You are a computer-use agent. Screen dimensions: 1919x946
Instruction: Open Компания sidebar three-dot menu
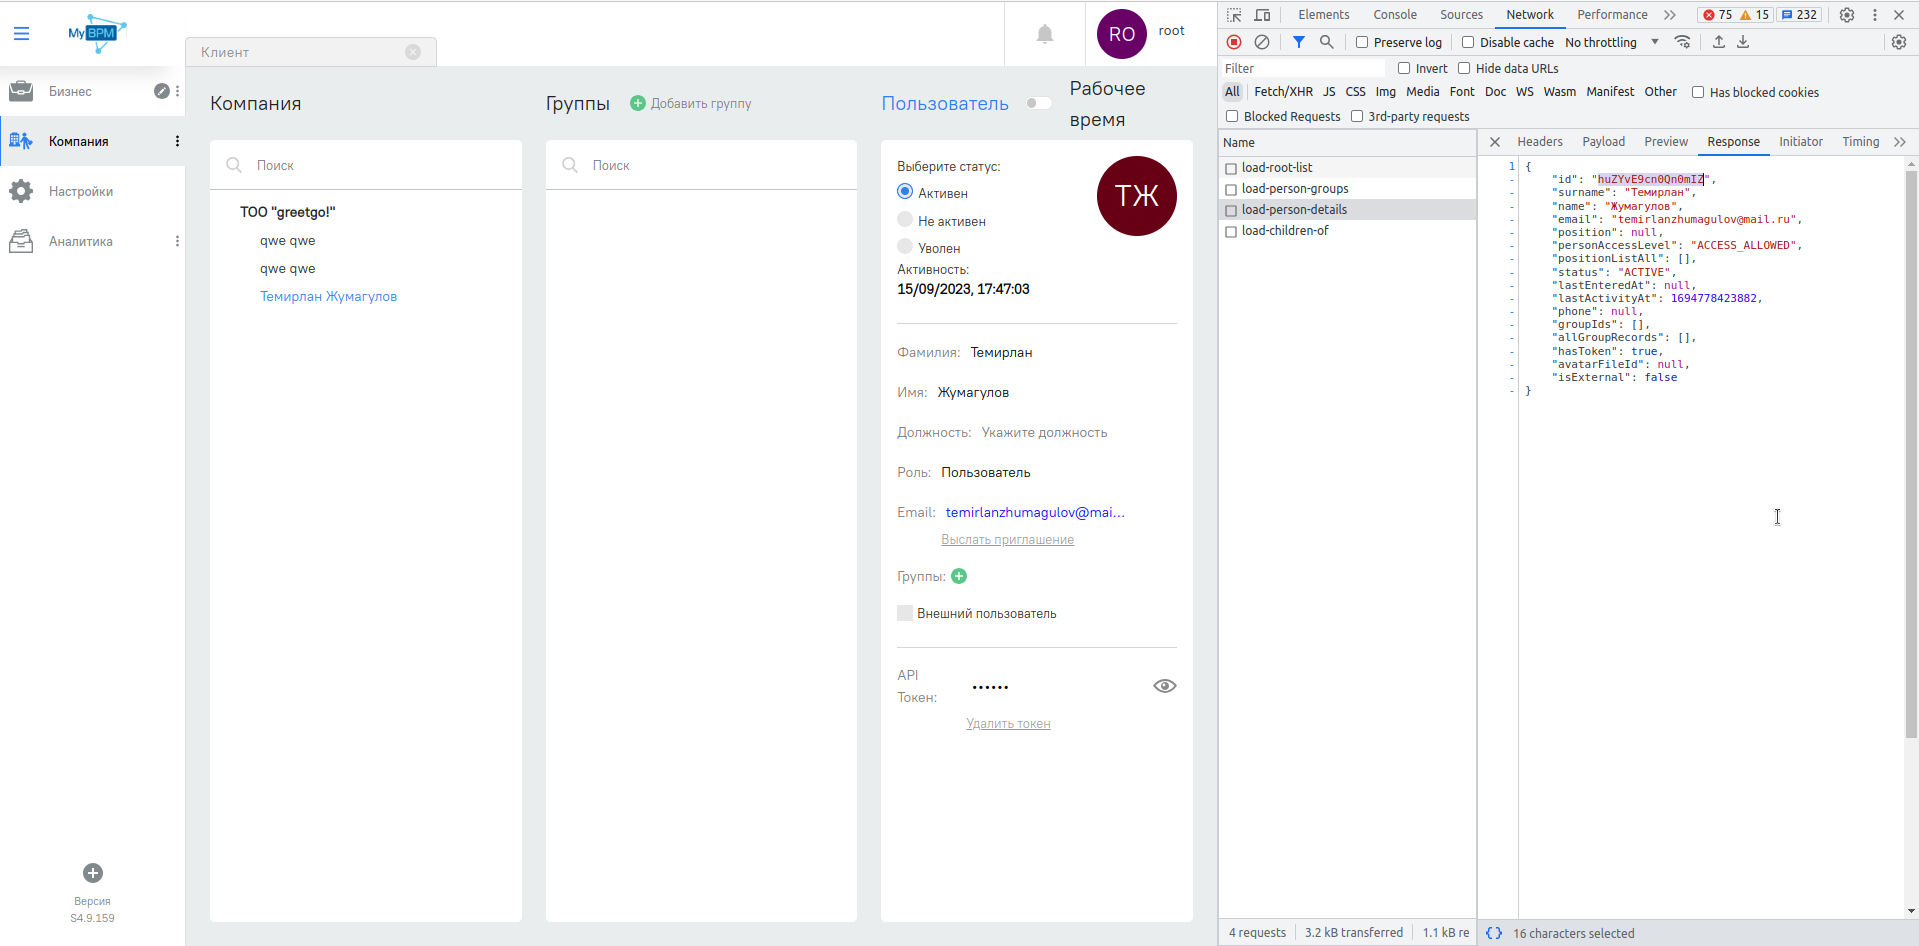tap(177, 141)
